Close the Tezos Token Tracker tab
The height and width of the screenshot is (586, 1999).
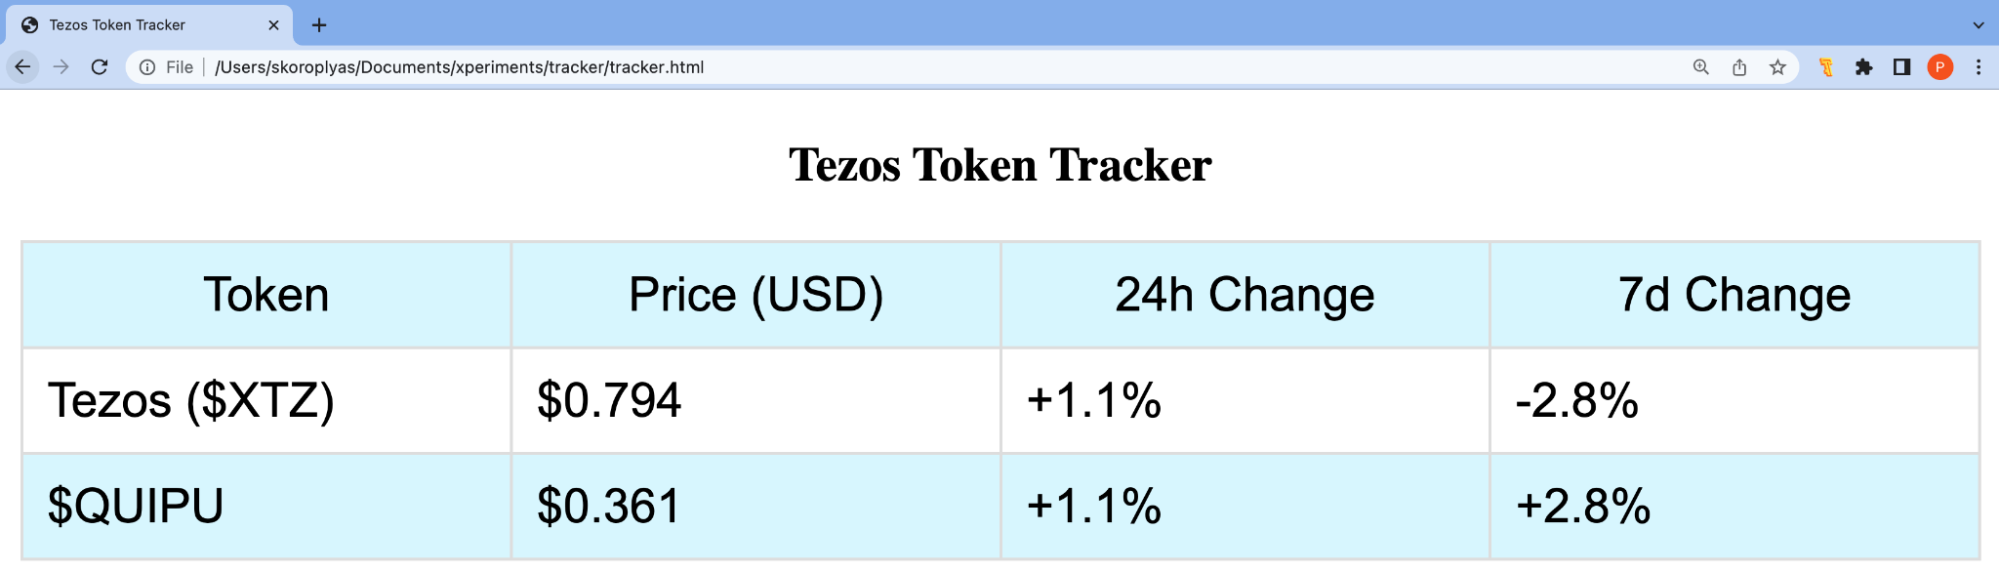point(273,25)
